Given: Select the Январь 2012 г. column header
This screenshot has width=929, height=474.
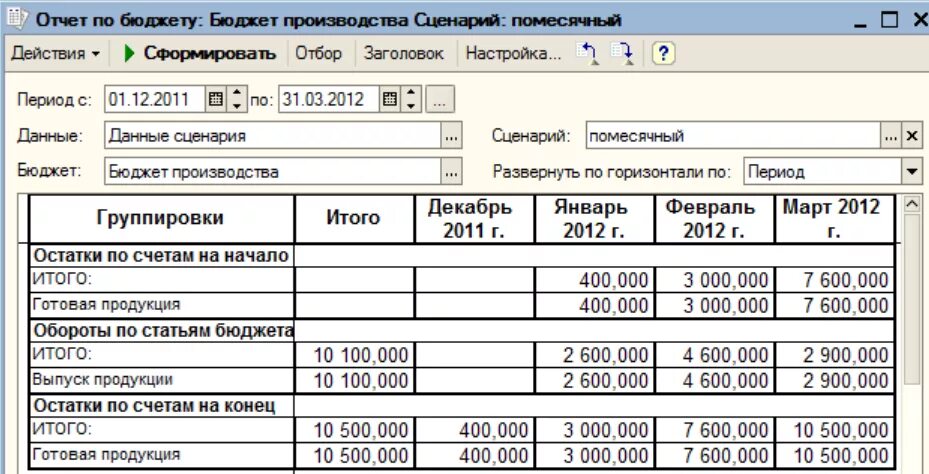Looking at the screenshot, I should pos(594,218).
